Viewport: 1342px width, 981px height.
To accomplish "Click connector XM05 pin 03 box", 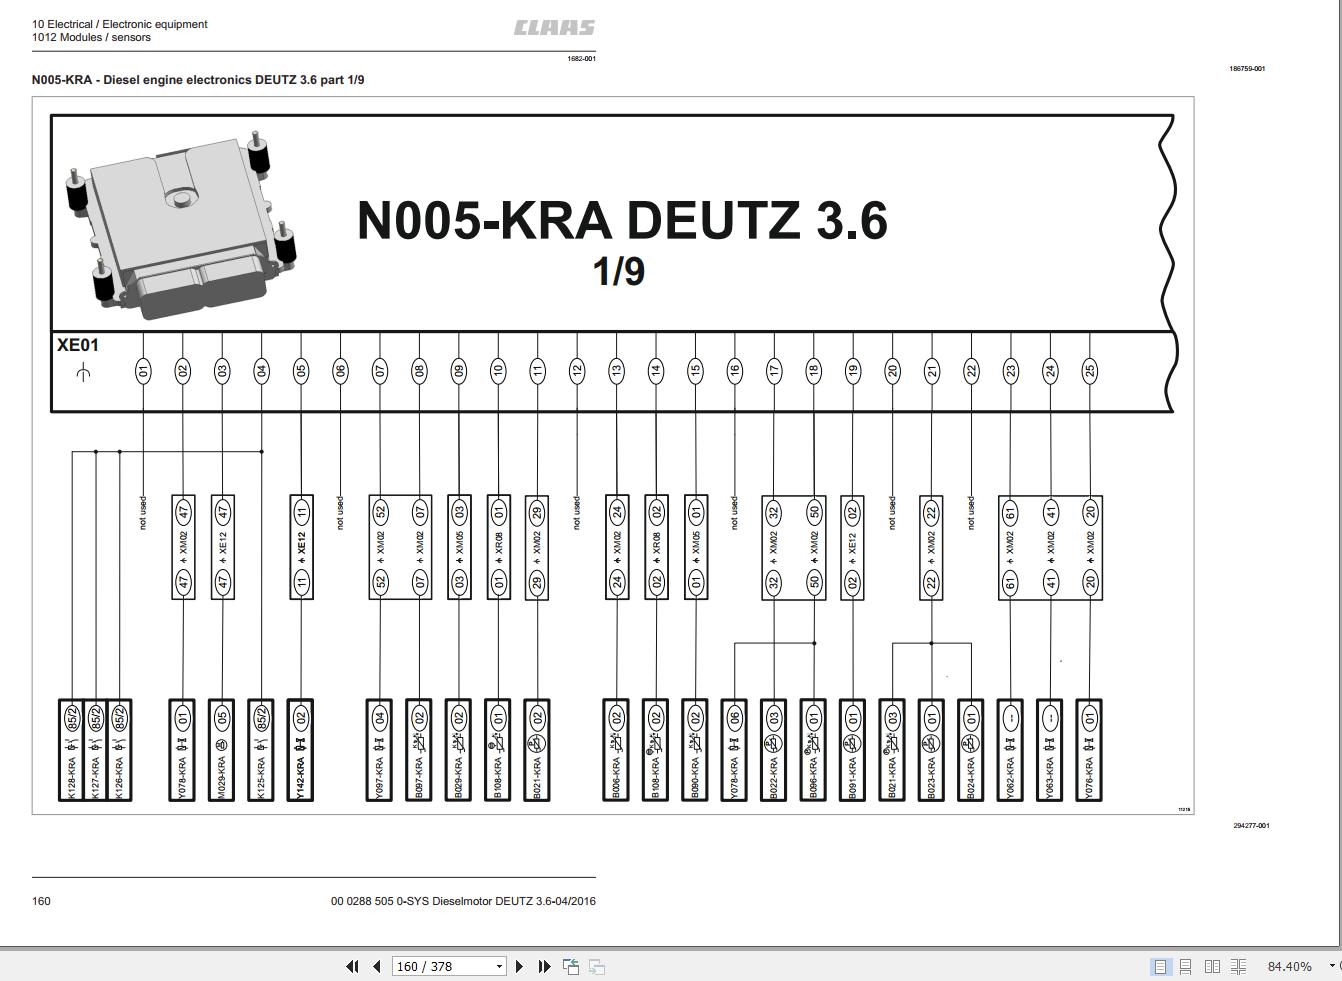I will click(459, 547).
